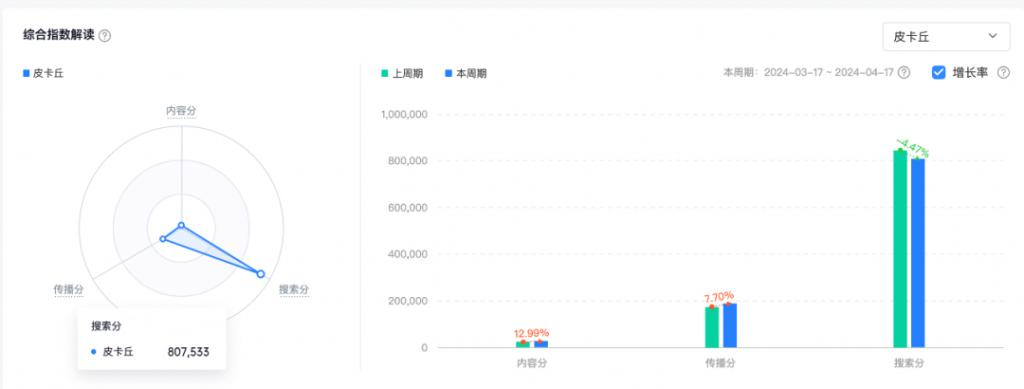Toggle 上周期 legend series
The width and height of the screenshot is (1024, 389).
402,74
